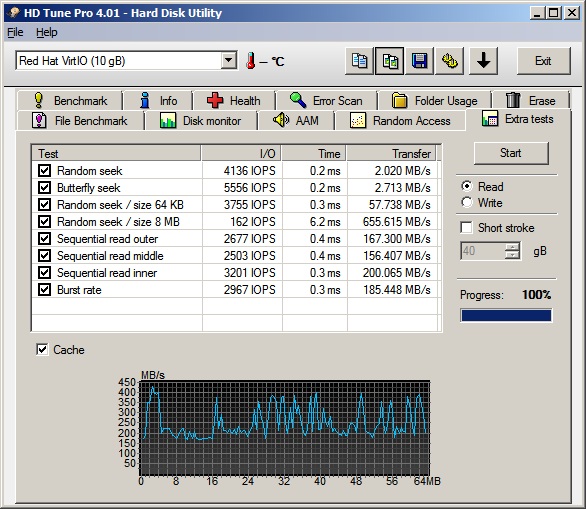Click the Extra tests chart icon
Viewport: 586px width, 509px height.
pyautogui.click(x=490, y=118)
